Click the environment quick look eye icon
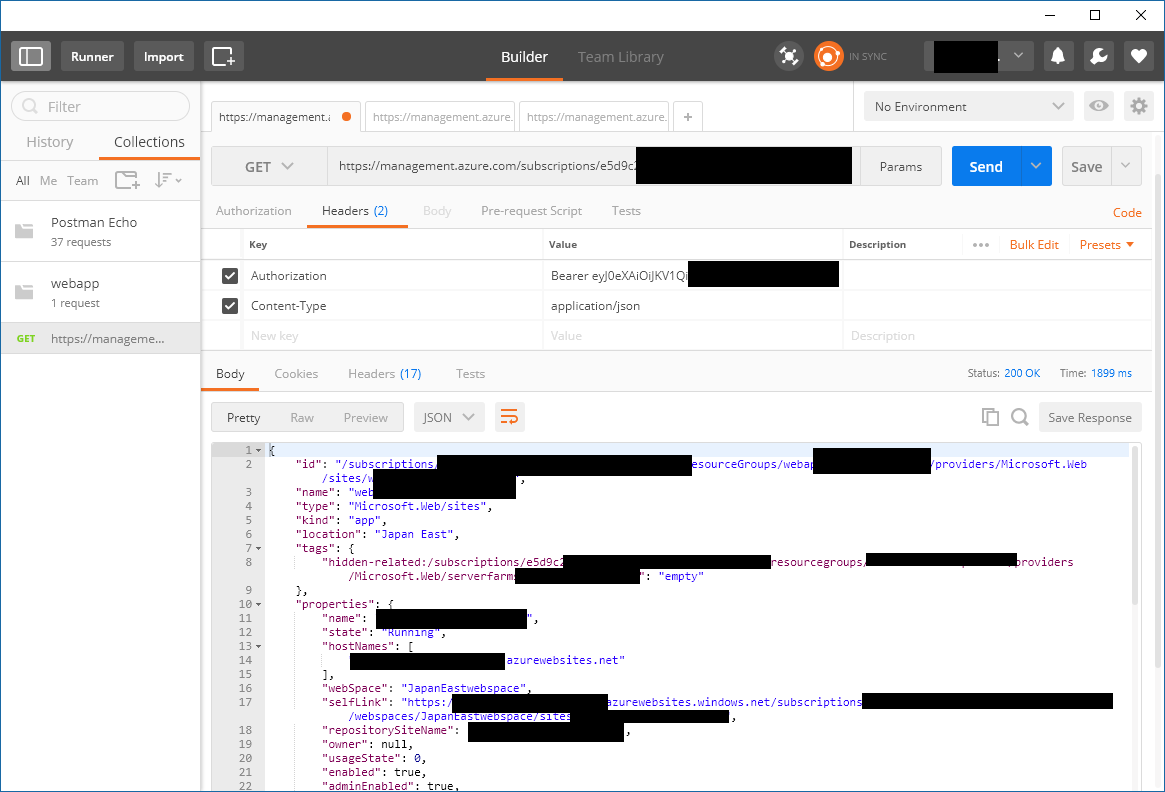The image size is (1165, 792). [1098, 105]
